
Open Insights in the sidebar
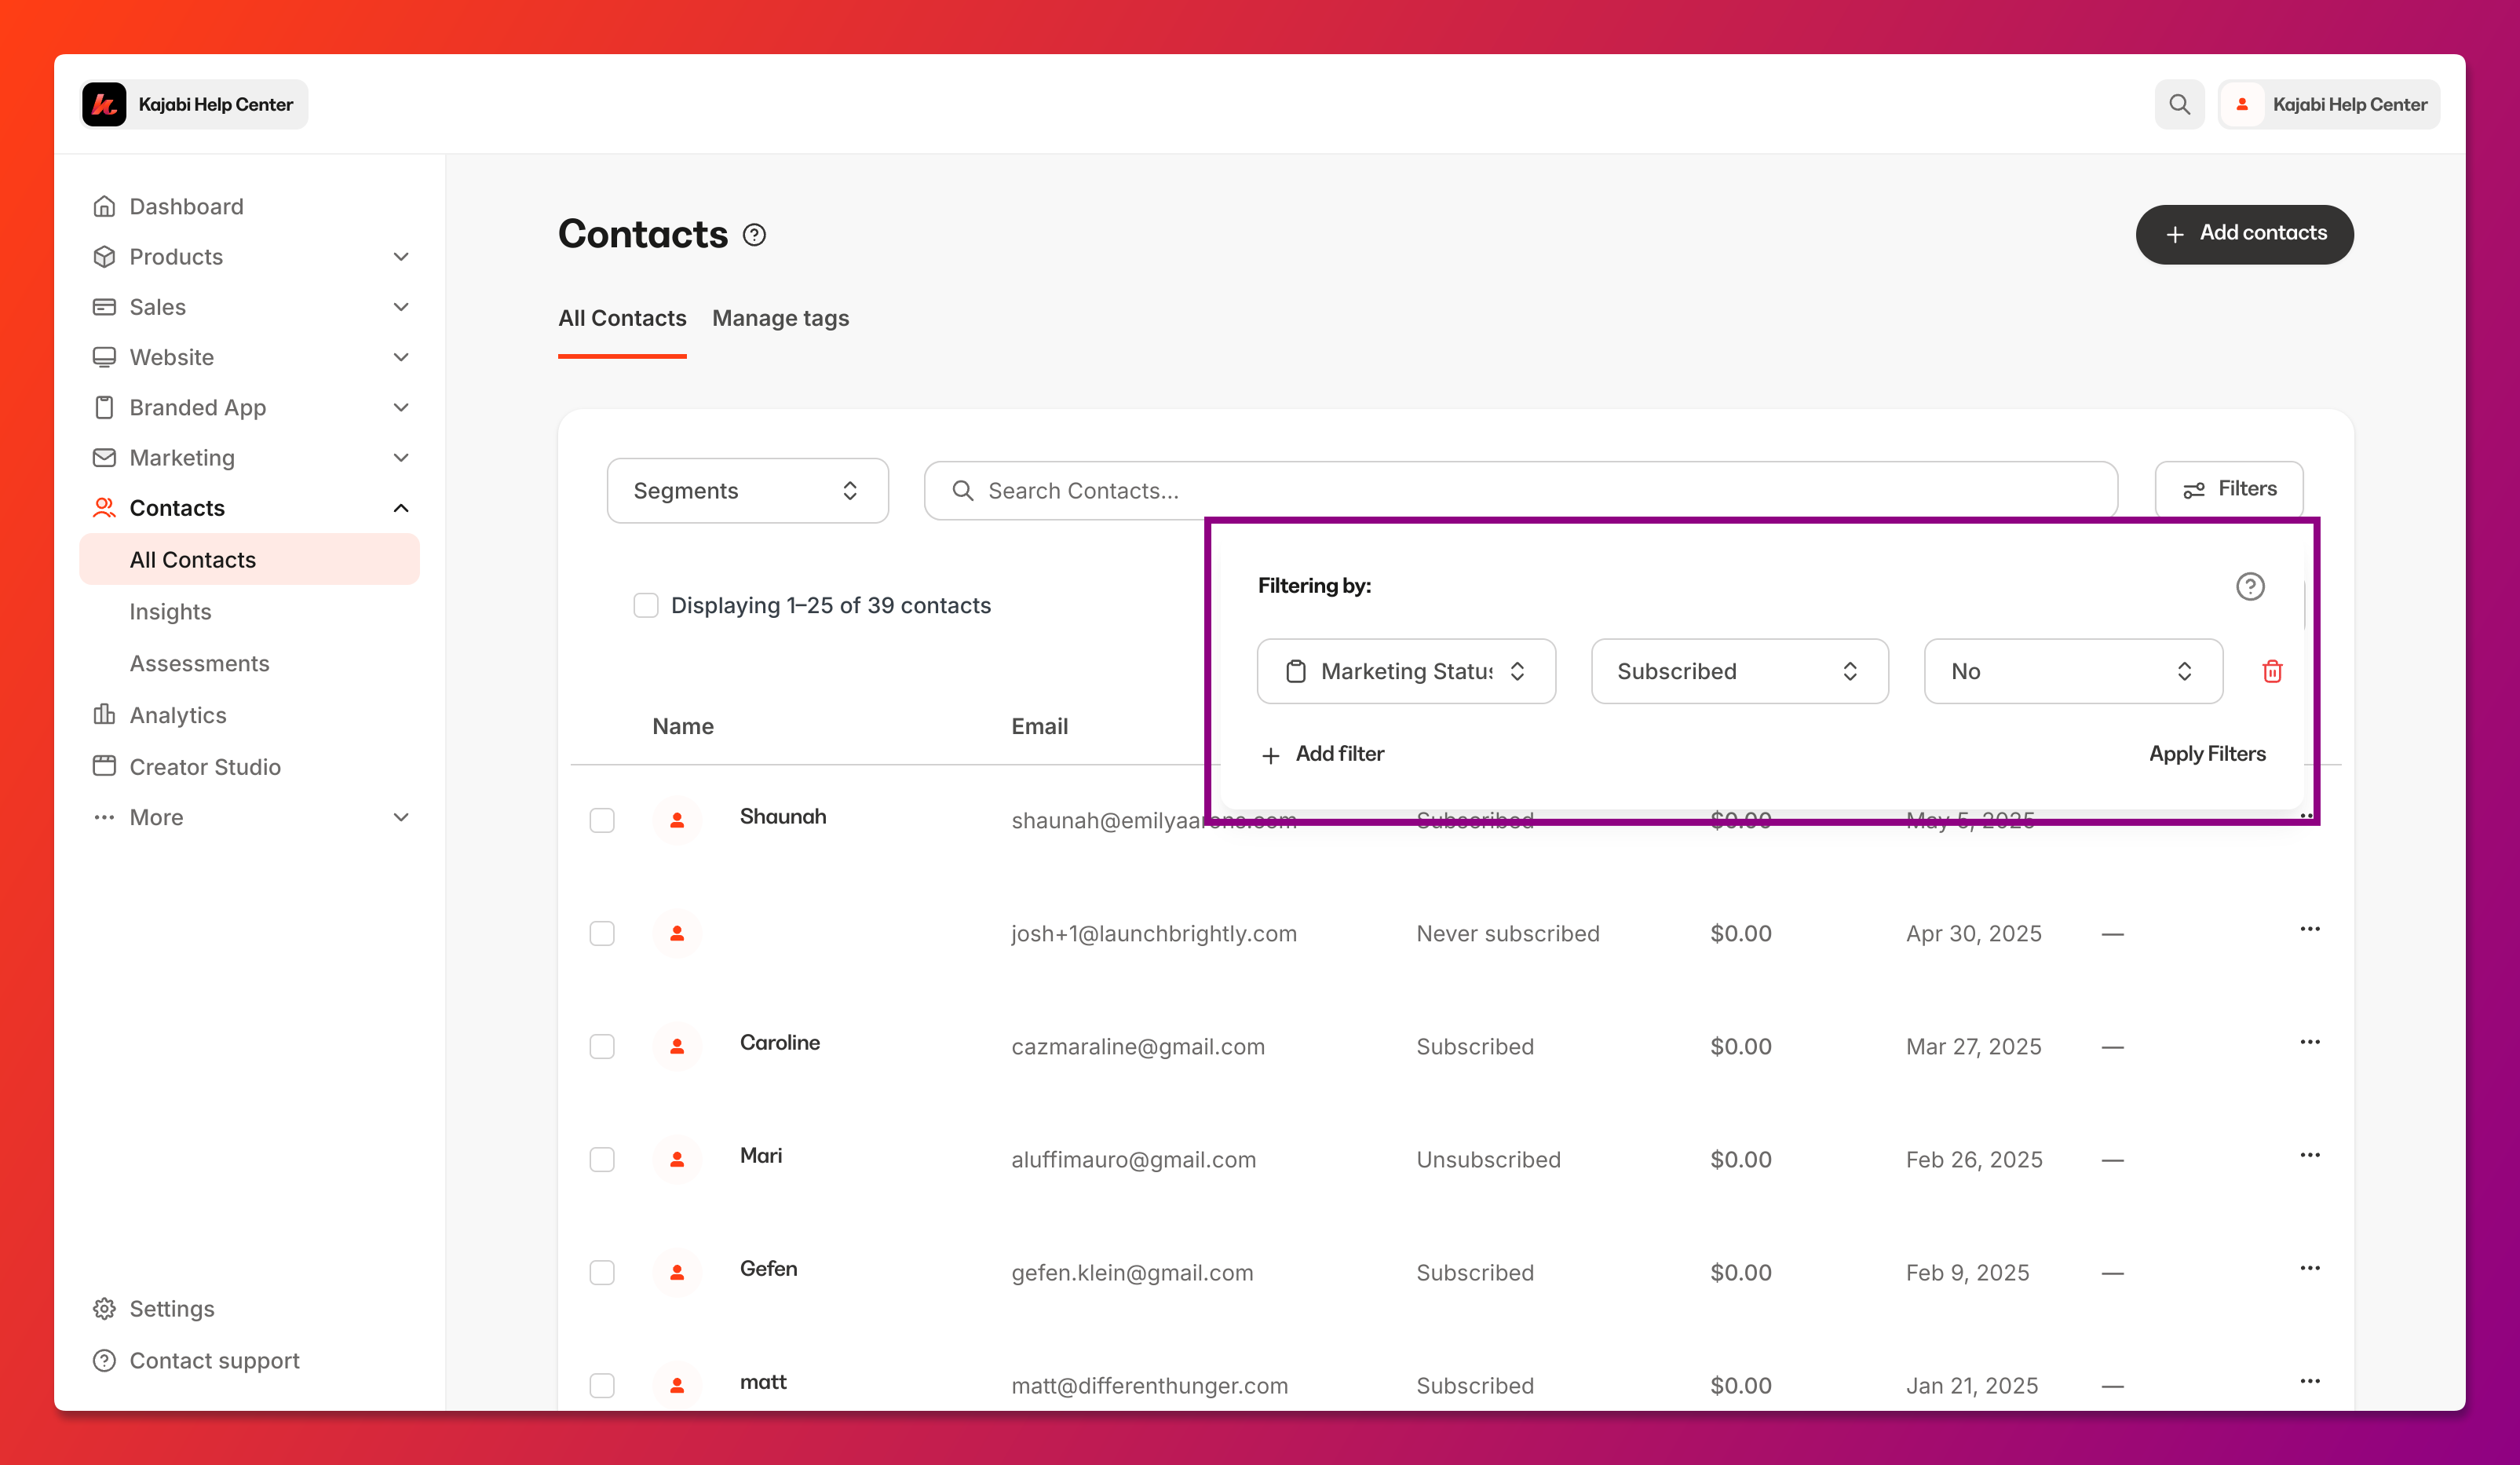(170, 611)
